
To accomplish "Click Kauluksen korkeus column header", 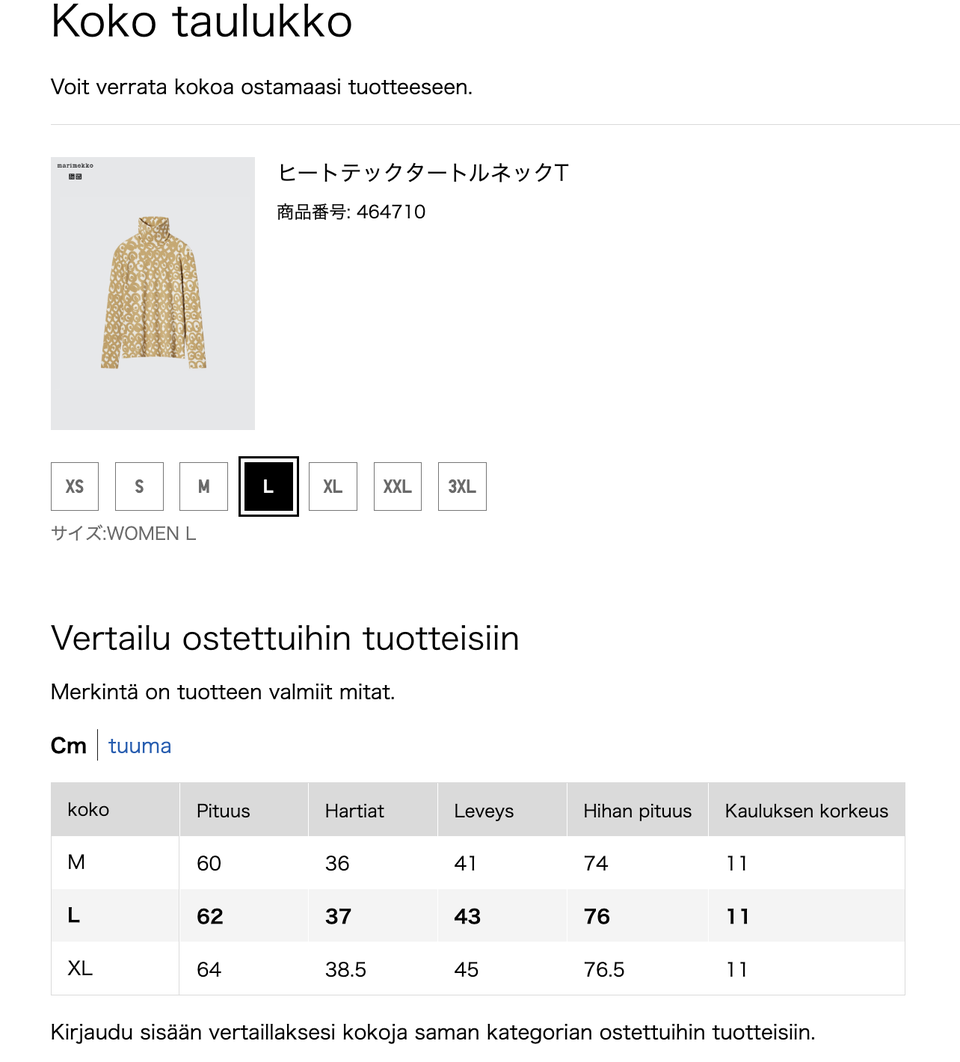I will 806,811.
